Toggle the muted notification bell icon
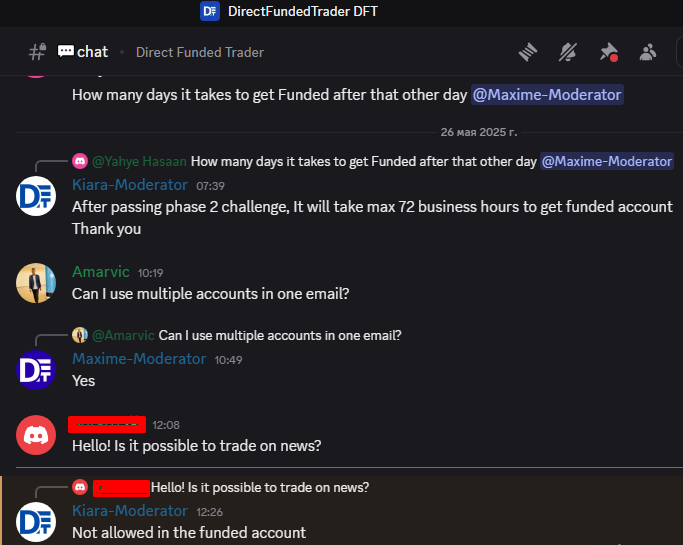The image size is (683, 545). coord(568,52)
